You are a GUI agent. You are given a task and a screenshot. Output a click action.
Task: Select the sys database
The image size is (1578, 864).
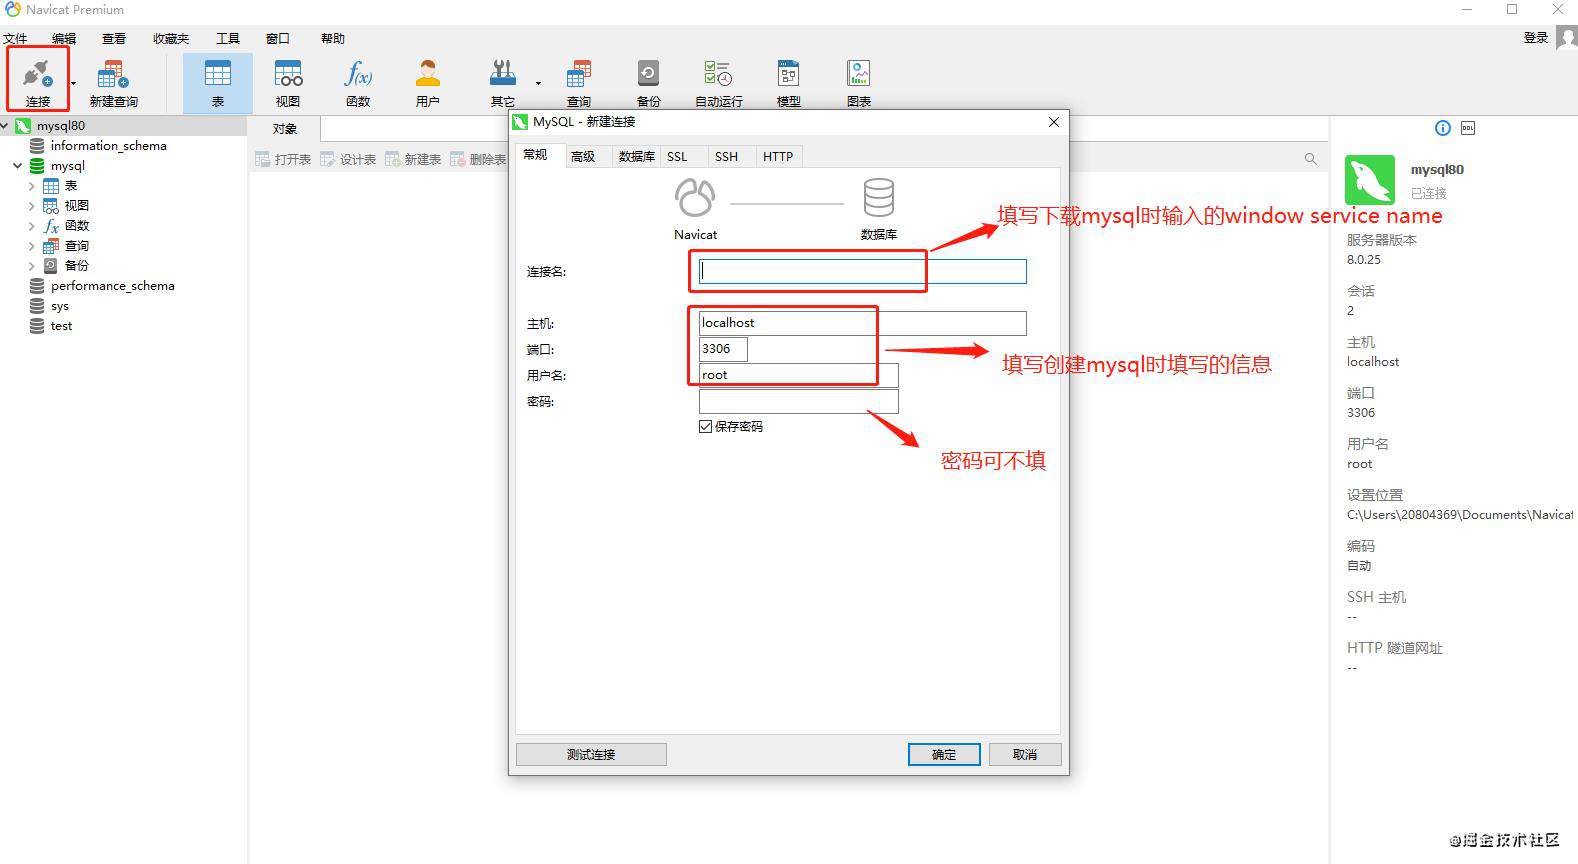(x=59, y=306)
